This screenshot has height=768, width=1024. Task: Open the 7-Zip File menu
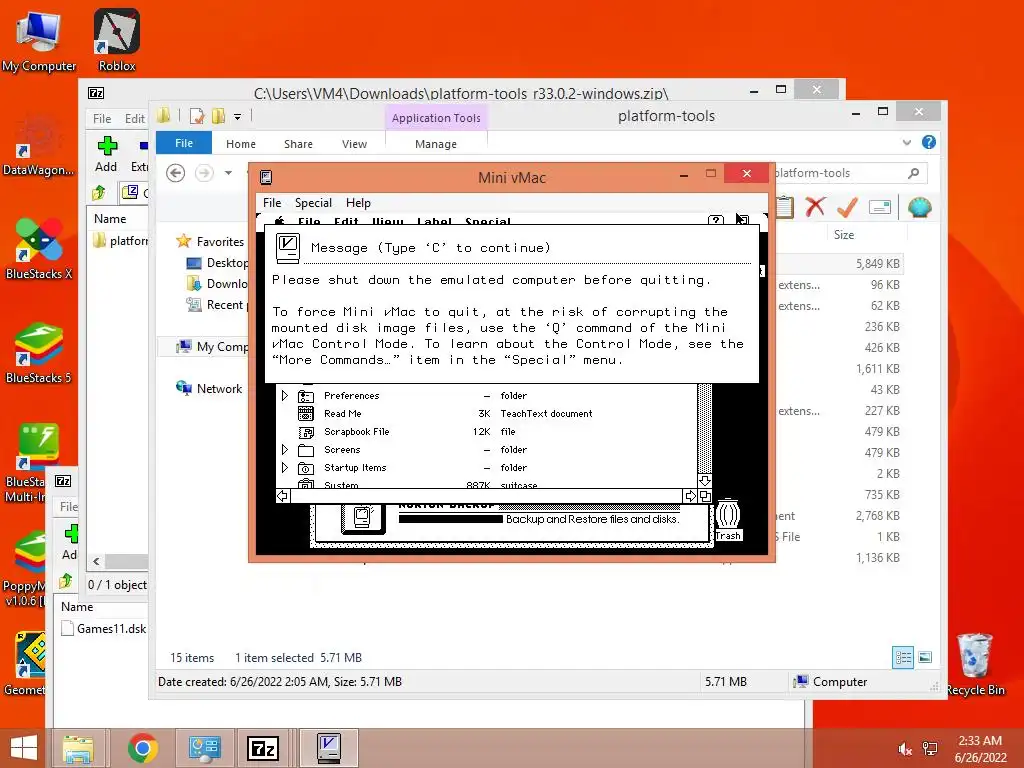pyautogui.click(x=102, y=118)
